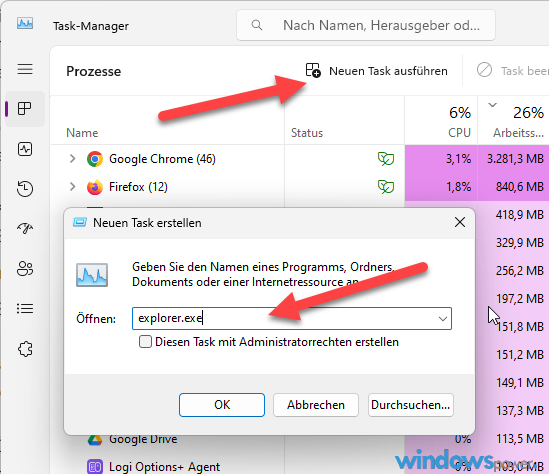Click the sort chevron above Arbeitsspeicher column
This screenshot has height=474, width=549.
493,105
